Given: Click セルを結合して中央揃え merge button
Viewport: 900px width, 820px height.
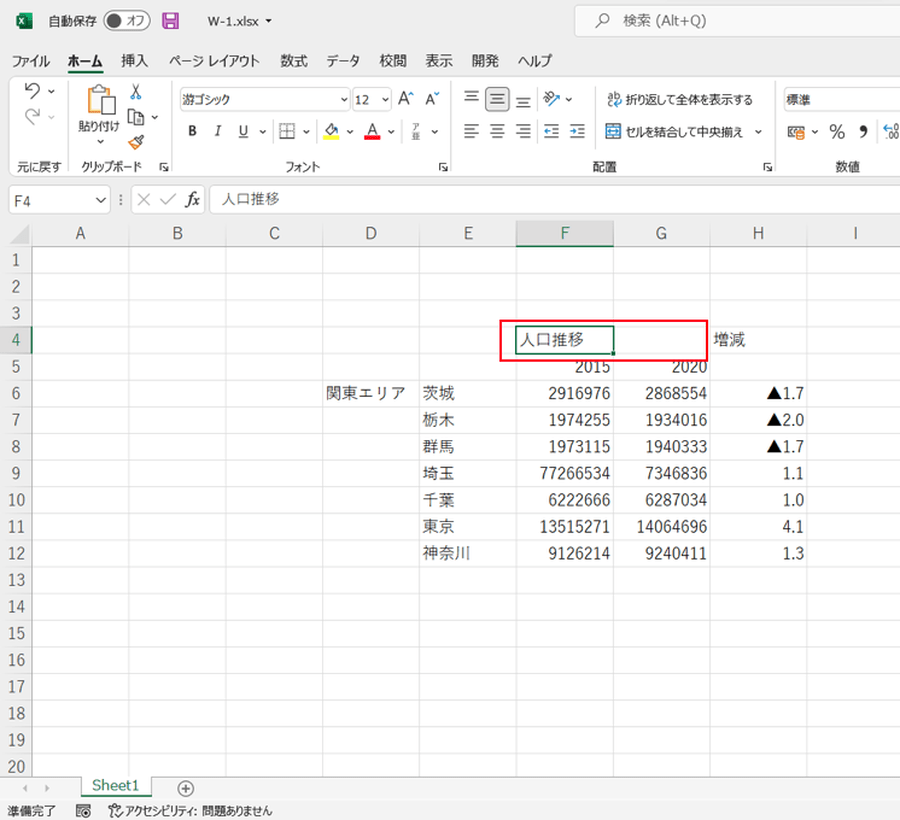Looking at the screenshot, I should [679, 132].
